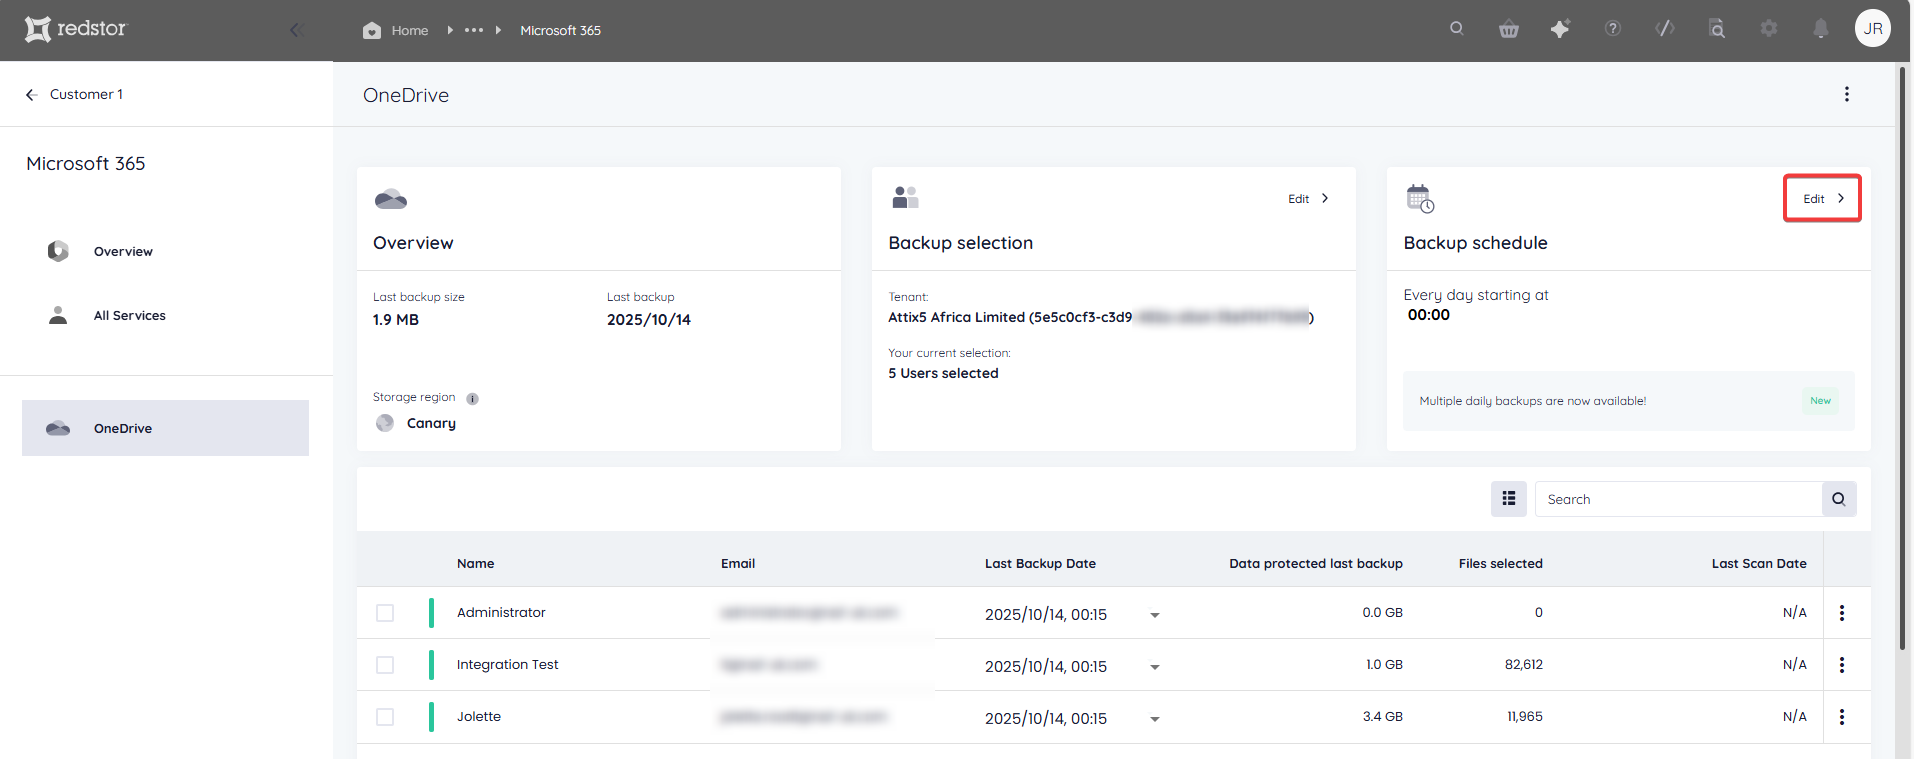Go back to Customer 1
1914x759 pixels.
click(74, 94)
